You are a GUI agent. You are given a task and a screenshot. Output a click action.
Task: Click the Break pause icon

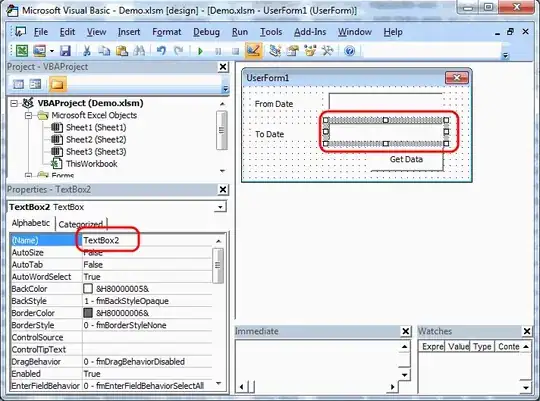point(218,51)
